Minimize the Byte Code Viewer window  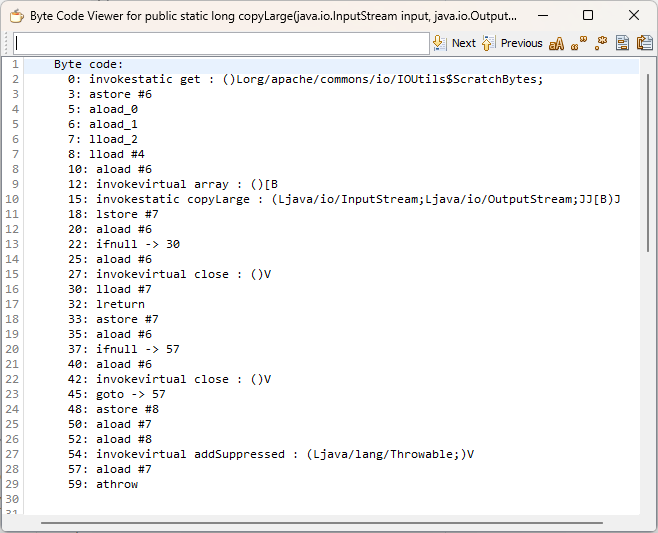(x=541, y=16)
